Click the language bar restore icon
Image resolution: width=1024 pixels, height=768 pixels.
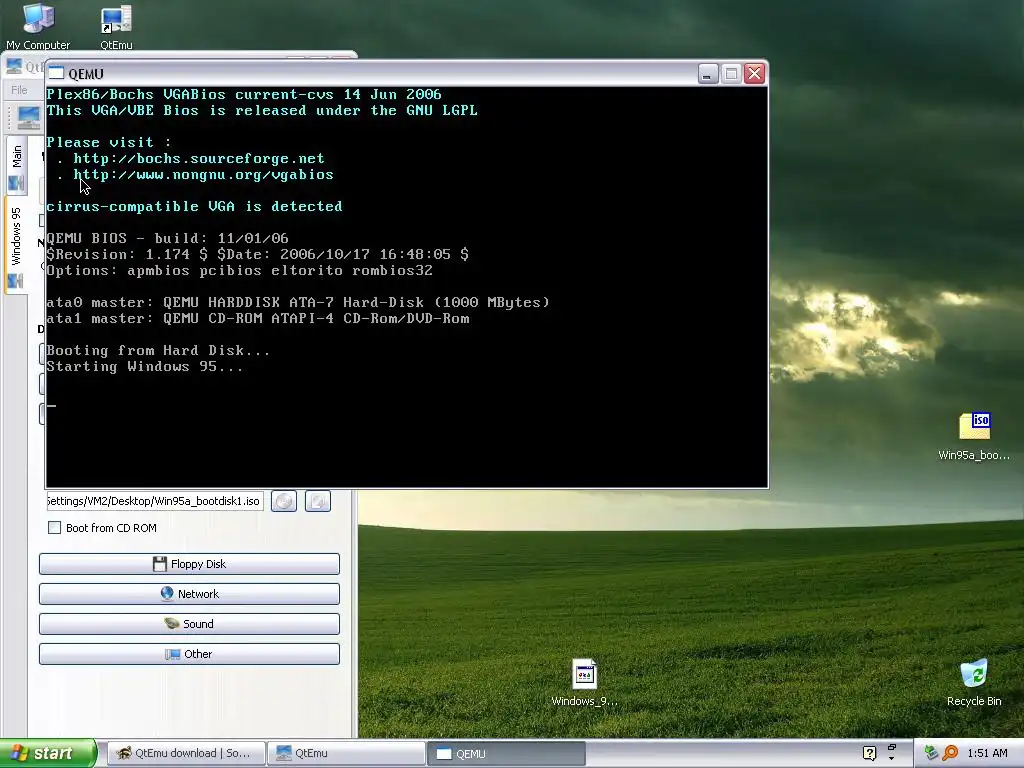[x=892, y=748]
